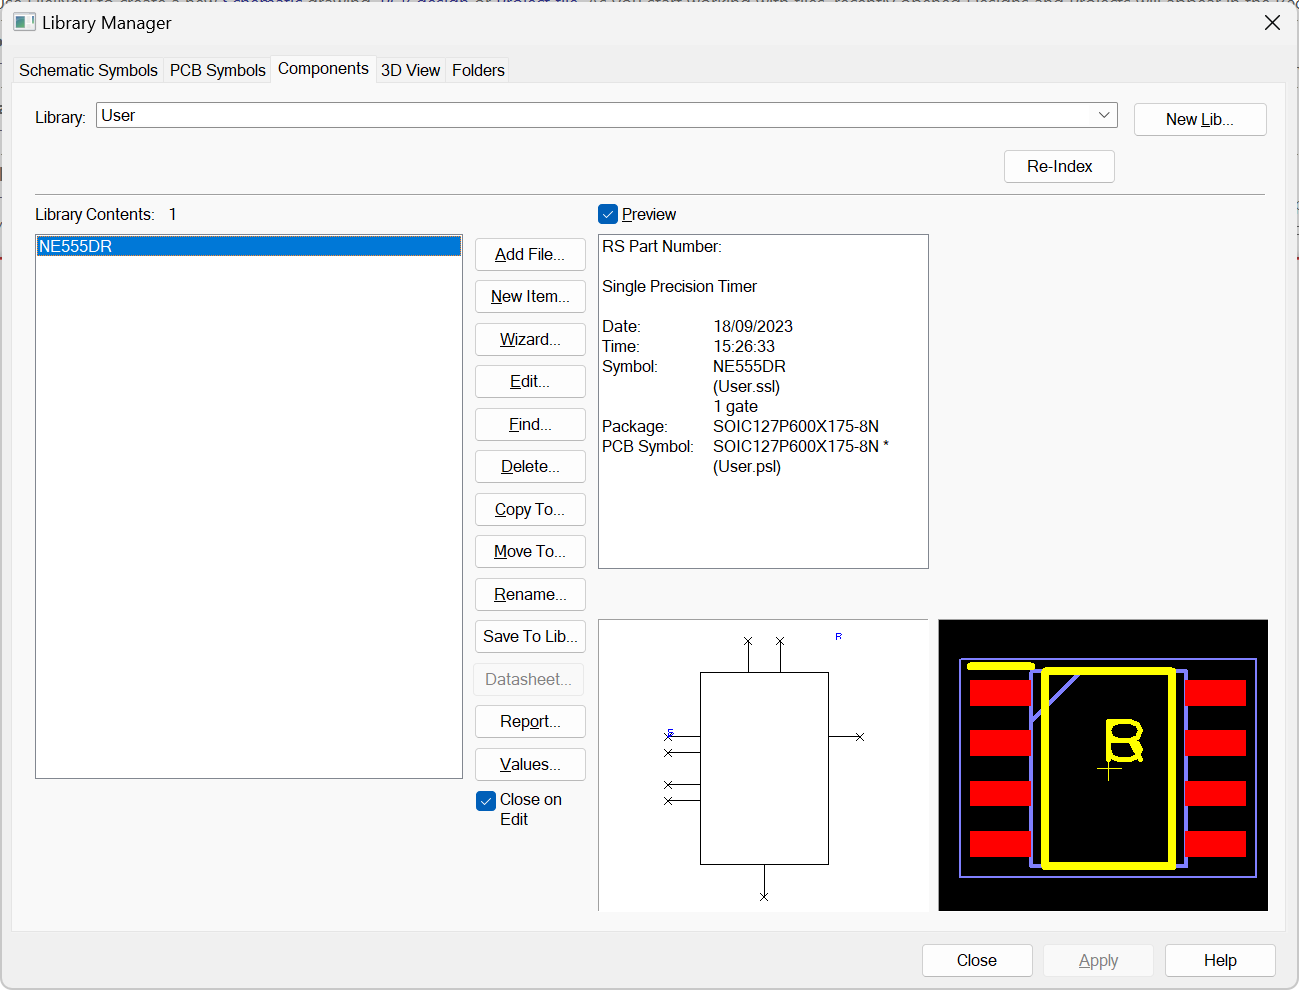1299x990 pixels.
Task: Uncheck the Close on Edit option
Action: coord(486,800)
